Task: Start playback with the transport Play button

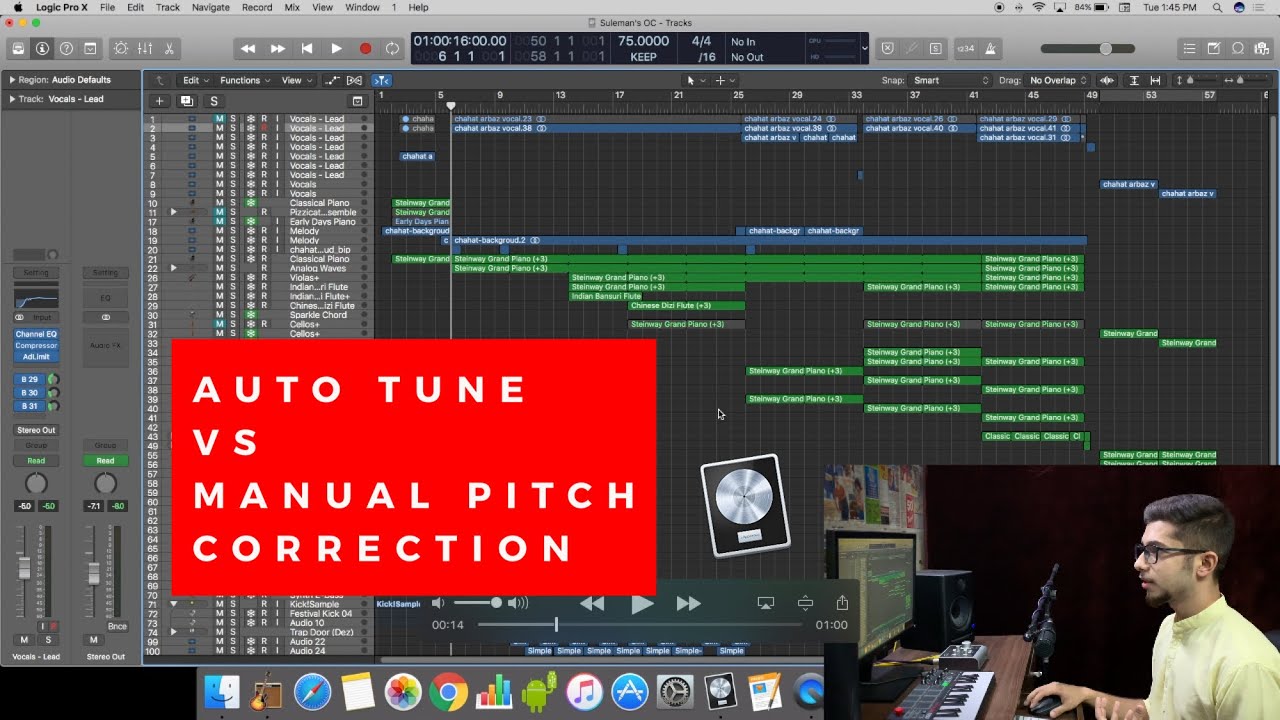Action: (x=336, y=48)
